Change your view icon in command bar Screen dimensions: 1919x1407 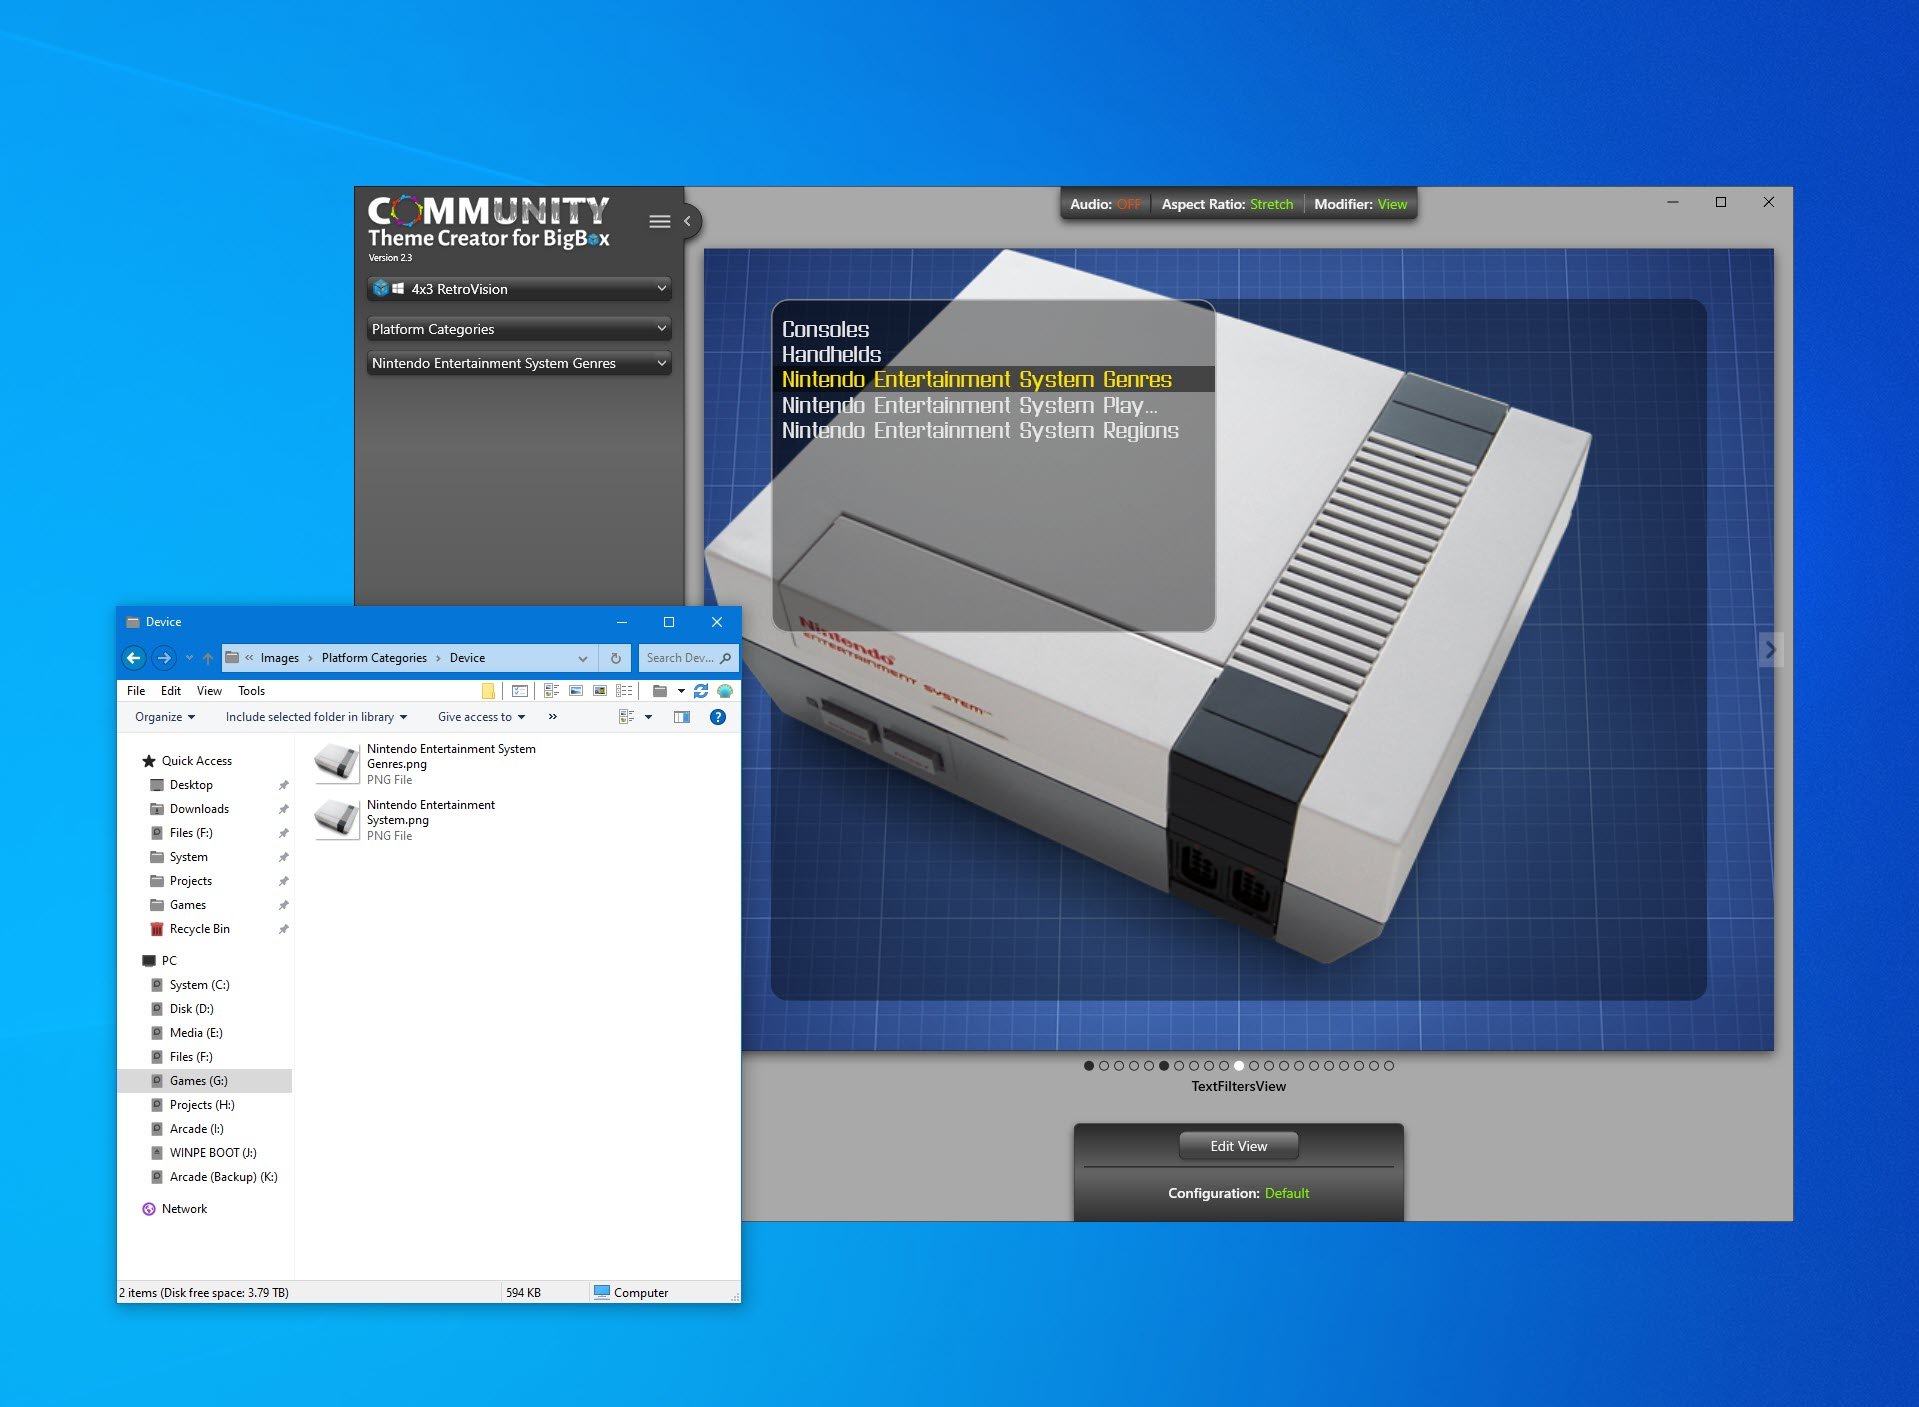click(627, 717)
